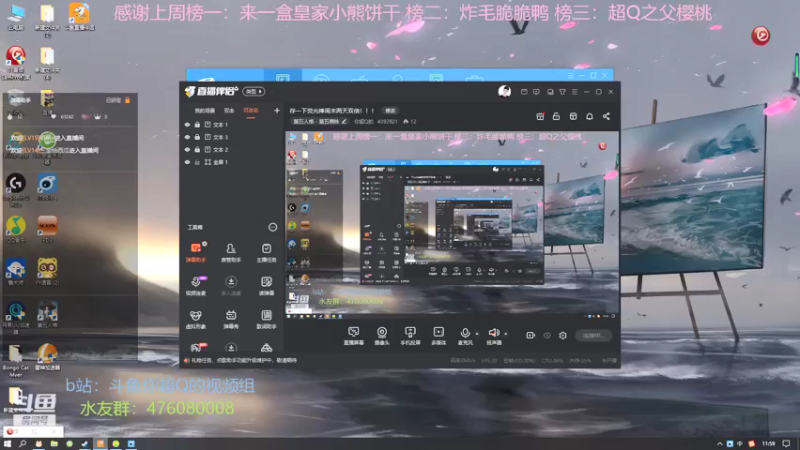The image size is (800, 450).
Task: Hide the 文本 3 source
Action: coord(187,137)
